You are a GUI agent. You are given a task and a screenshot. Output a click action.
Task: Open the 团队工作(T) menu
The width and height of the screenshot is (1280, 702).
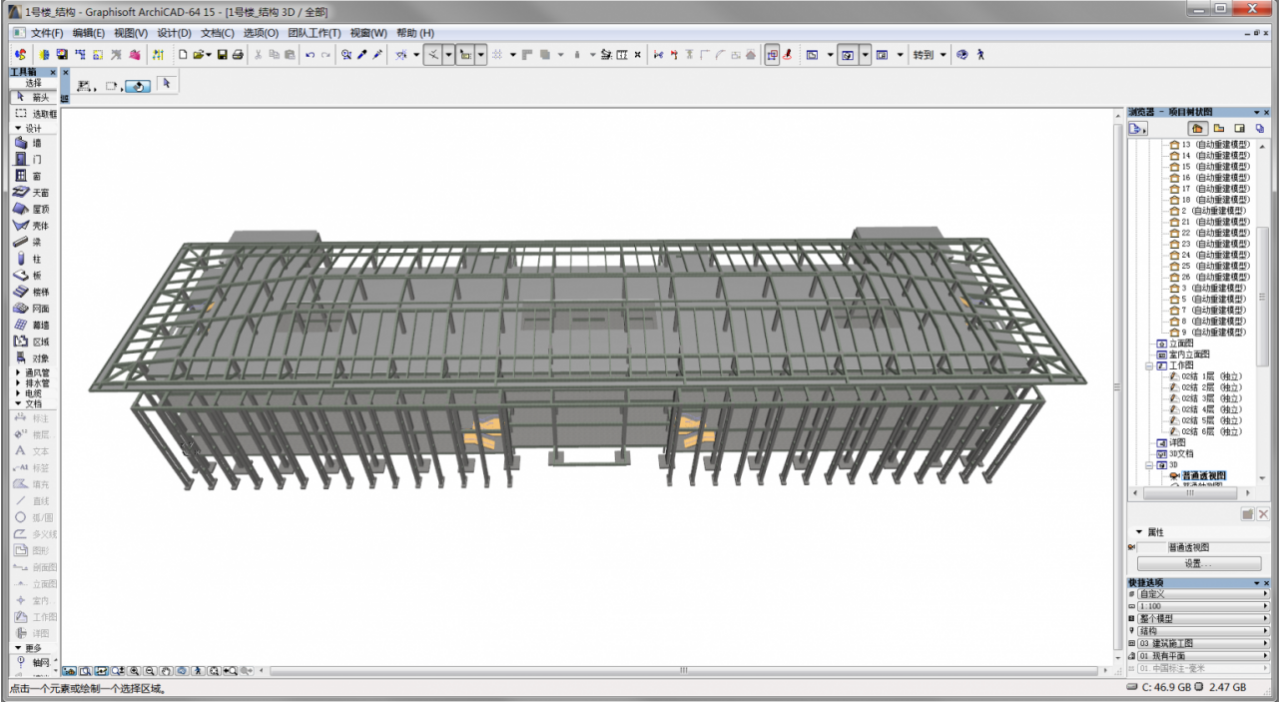[x=314, y=33]
